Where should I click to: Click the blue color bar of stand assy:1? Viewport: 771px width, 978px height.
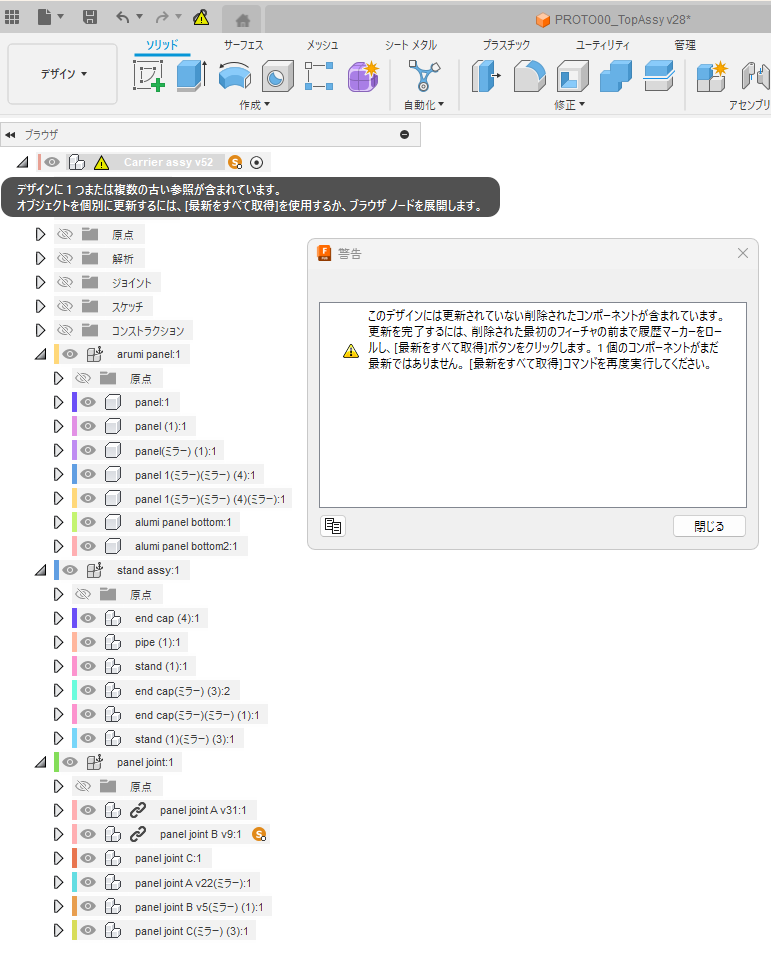coord(56,570)
